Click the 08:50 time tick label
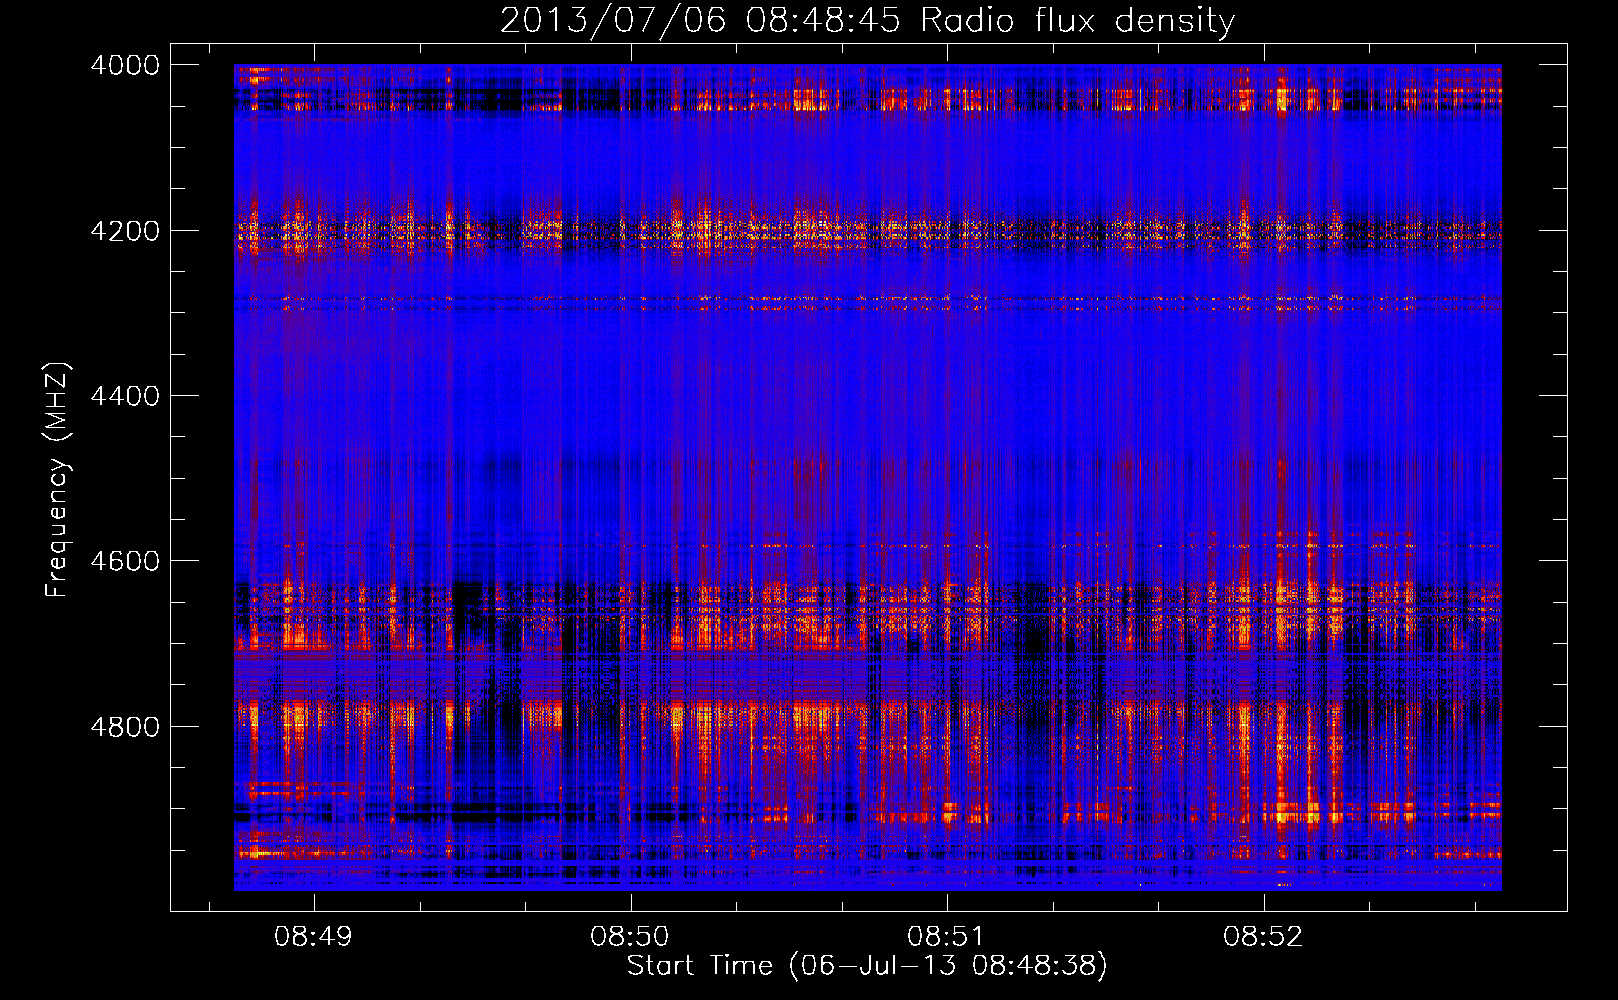The height and width of the screenshot is (1000, 1618). [x=630, y=937]
